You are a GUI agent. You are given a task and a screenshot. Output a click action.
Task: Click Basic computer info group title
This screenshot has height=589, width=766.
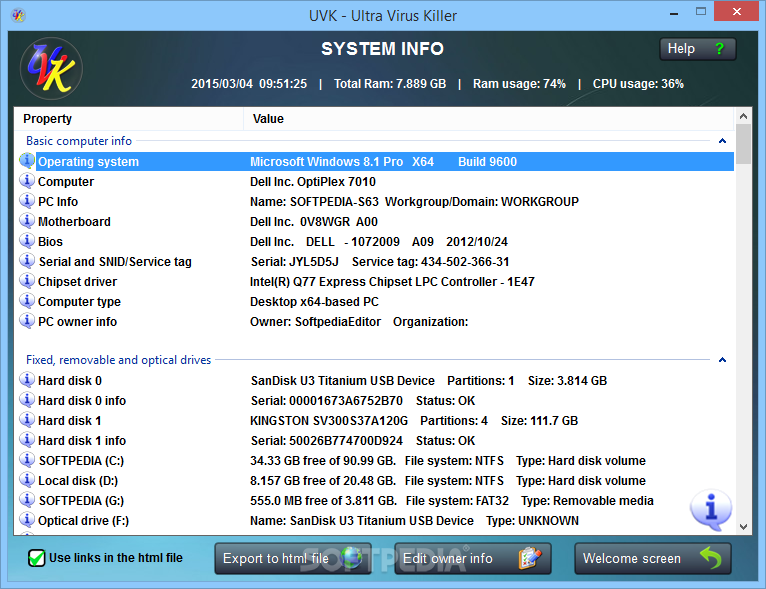(79, 141)
